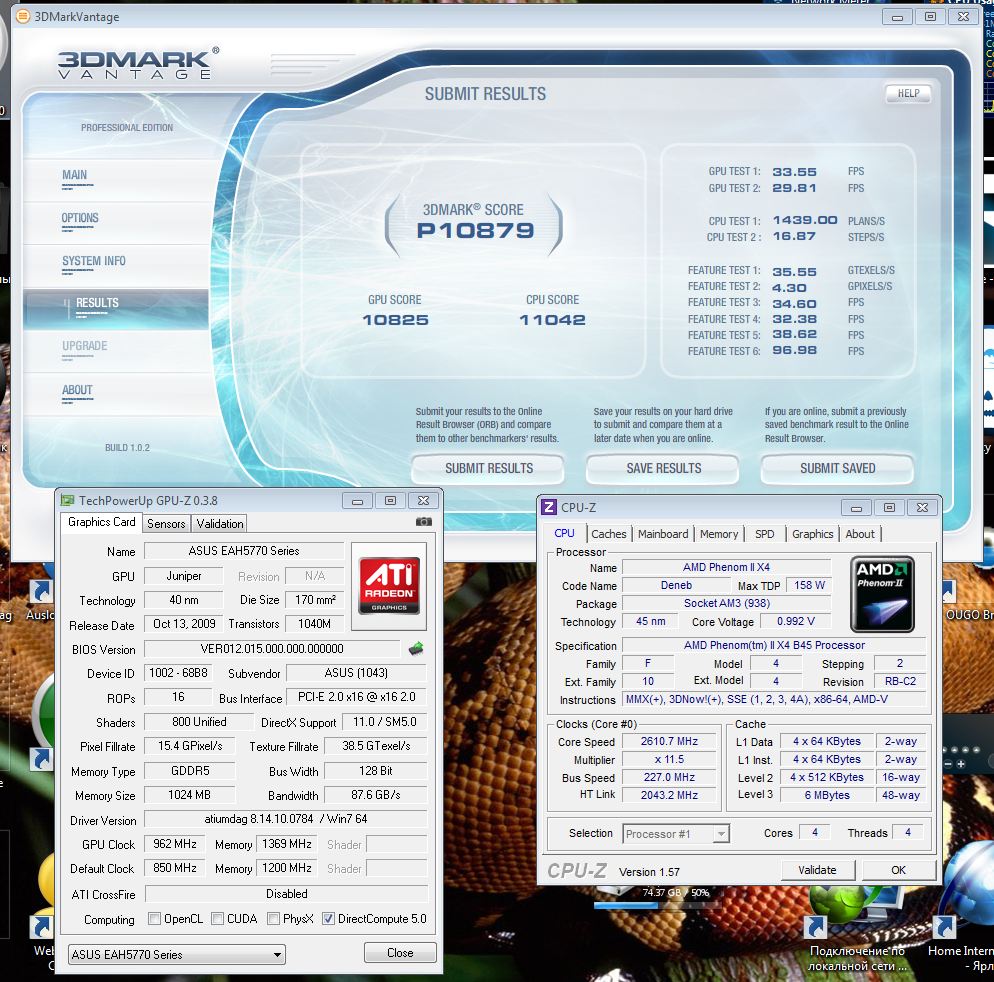Open the Mainboard tab in CPU-Z

coord(662,534)
